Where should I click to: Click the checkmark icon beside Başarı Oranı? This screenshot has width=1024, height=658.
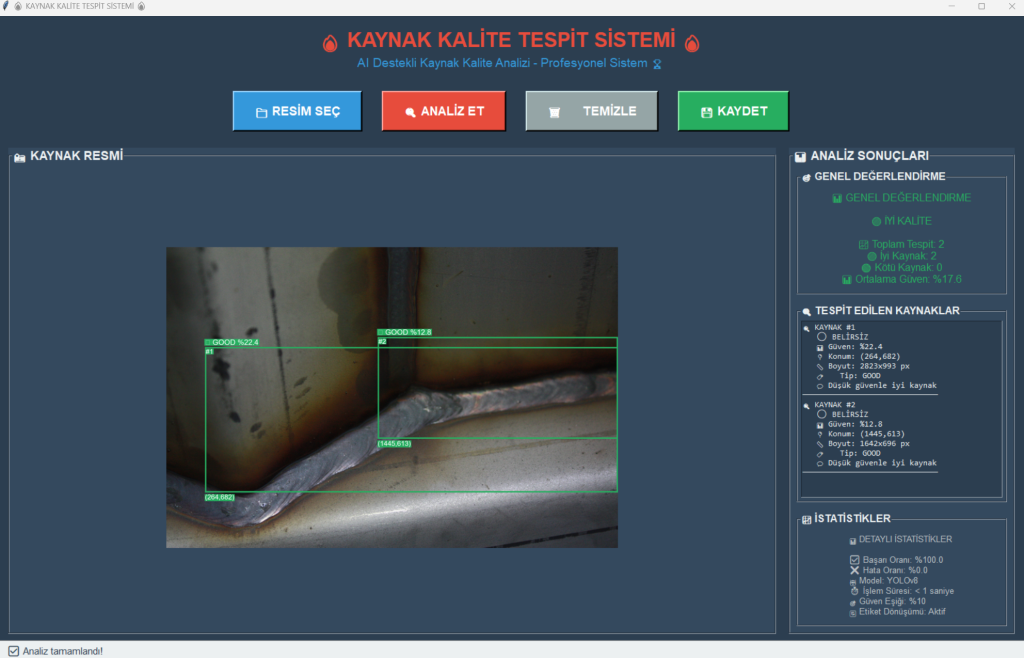pos(854,560)
